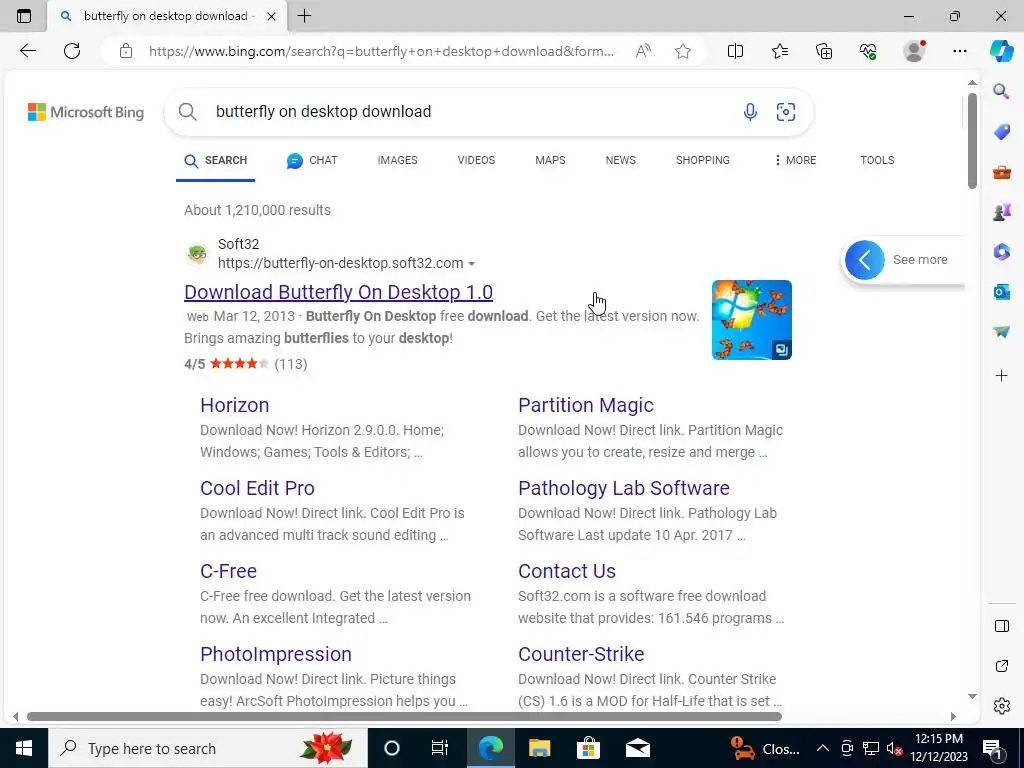The width and height of the screenshot is (1024, 768).
Task: Open Collections icon in toolbar
Action: pyautogui.click(x=824, y=51)
